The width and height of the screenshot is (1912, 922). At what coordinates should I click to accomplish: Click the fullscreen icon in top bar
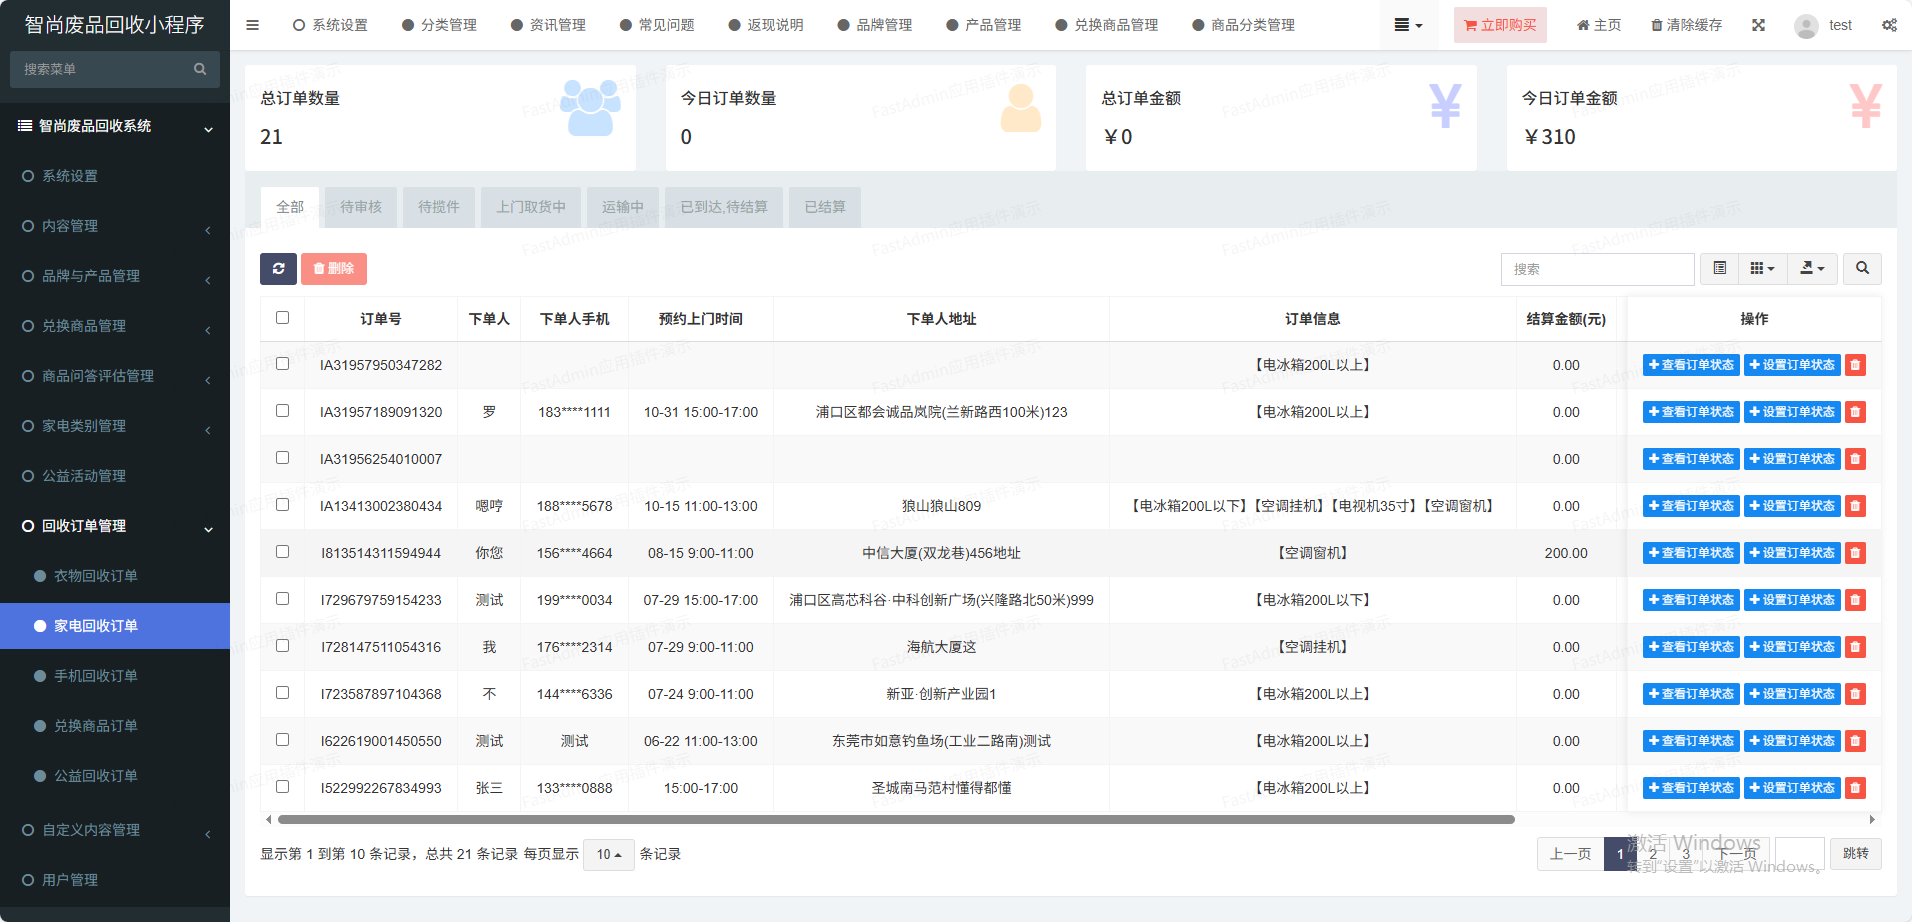[x=1758, y=25]
